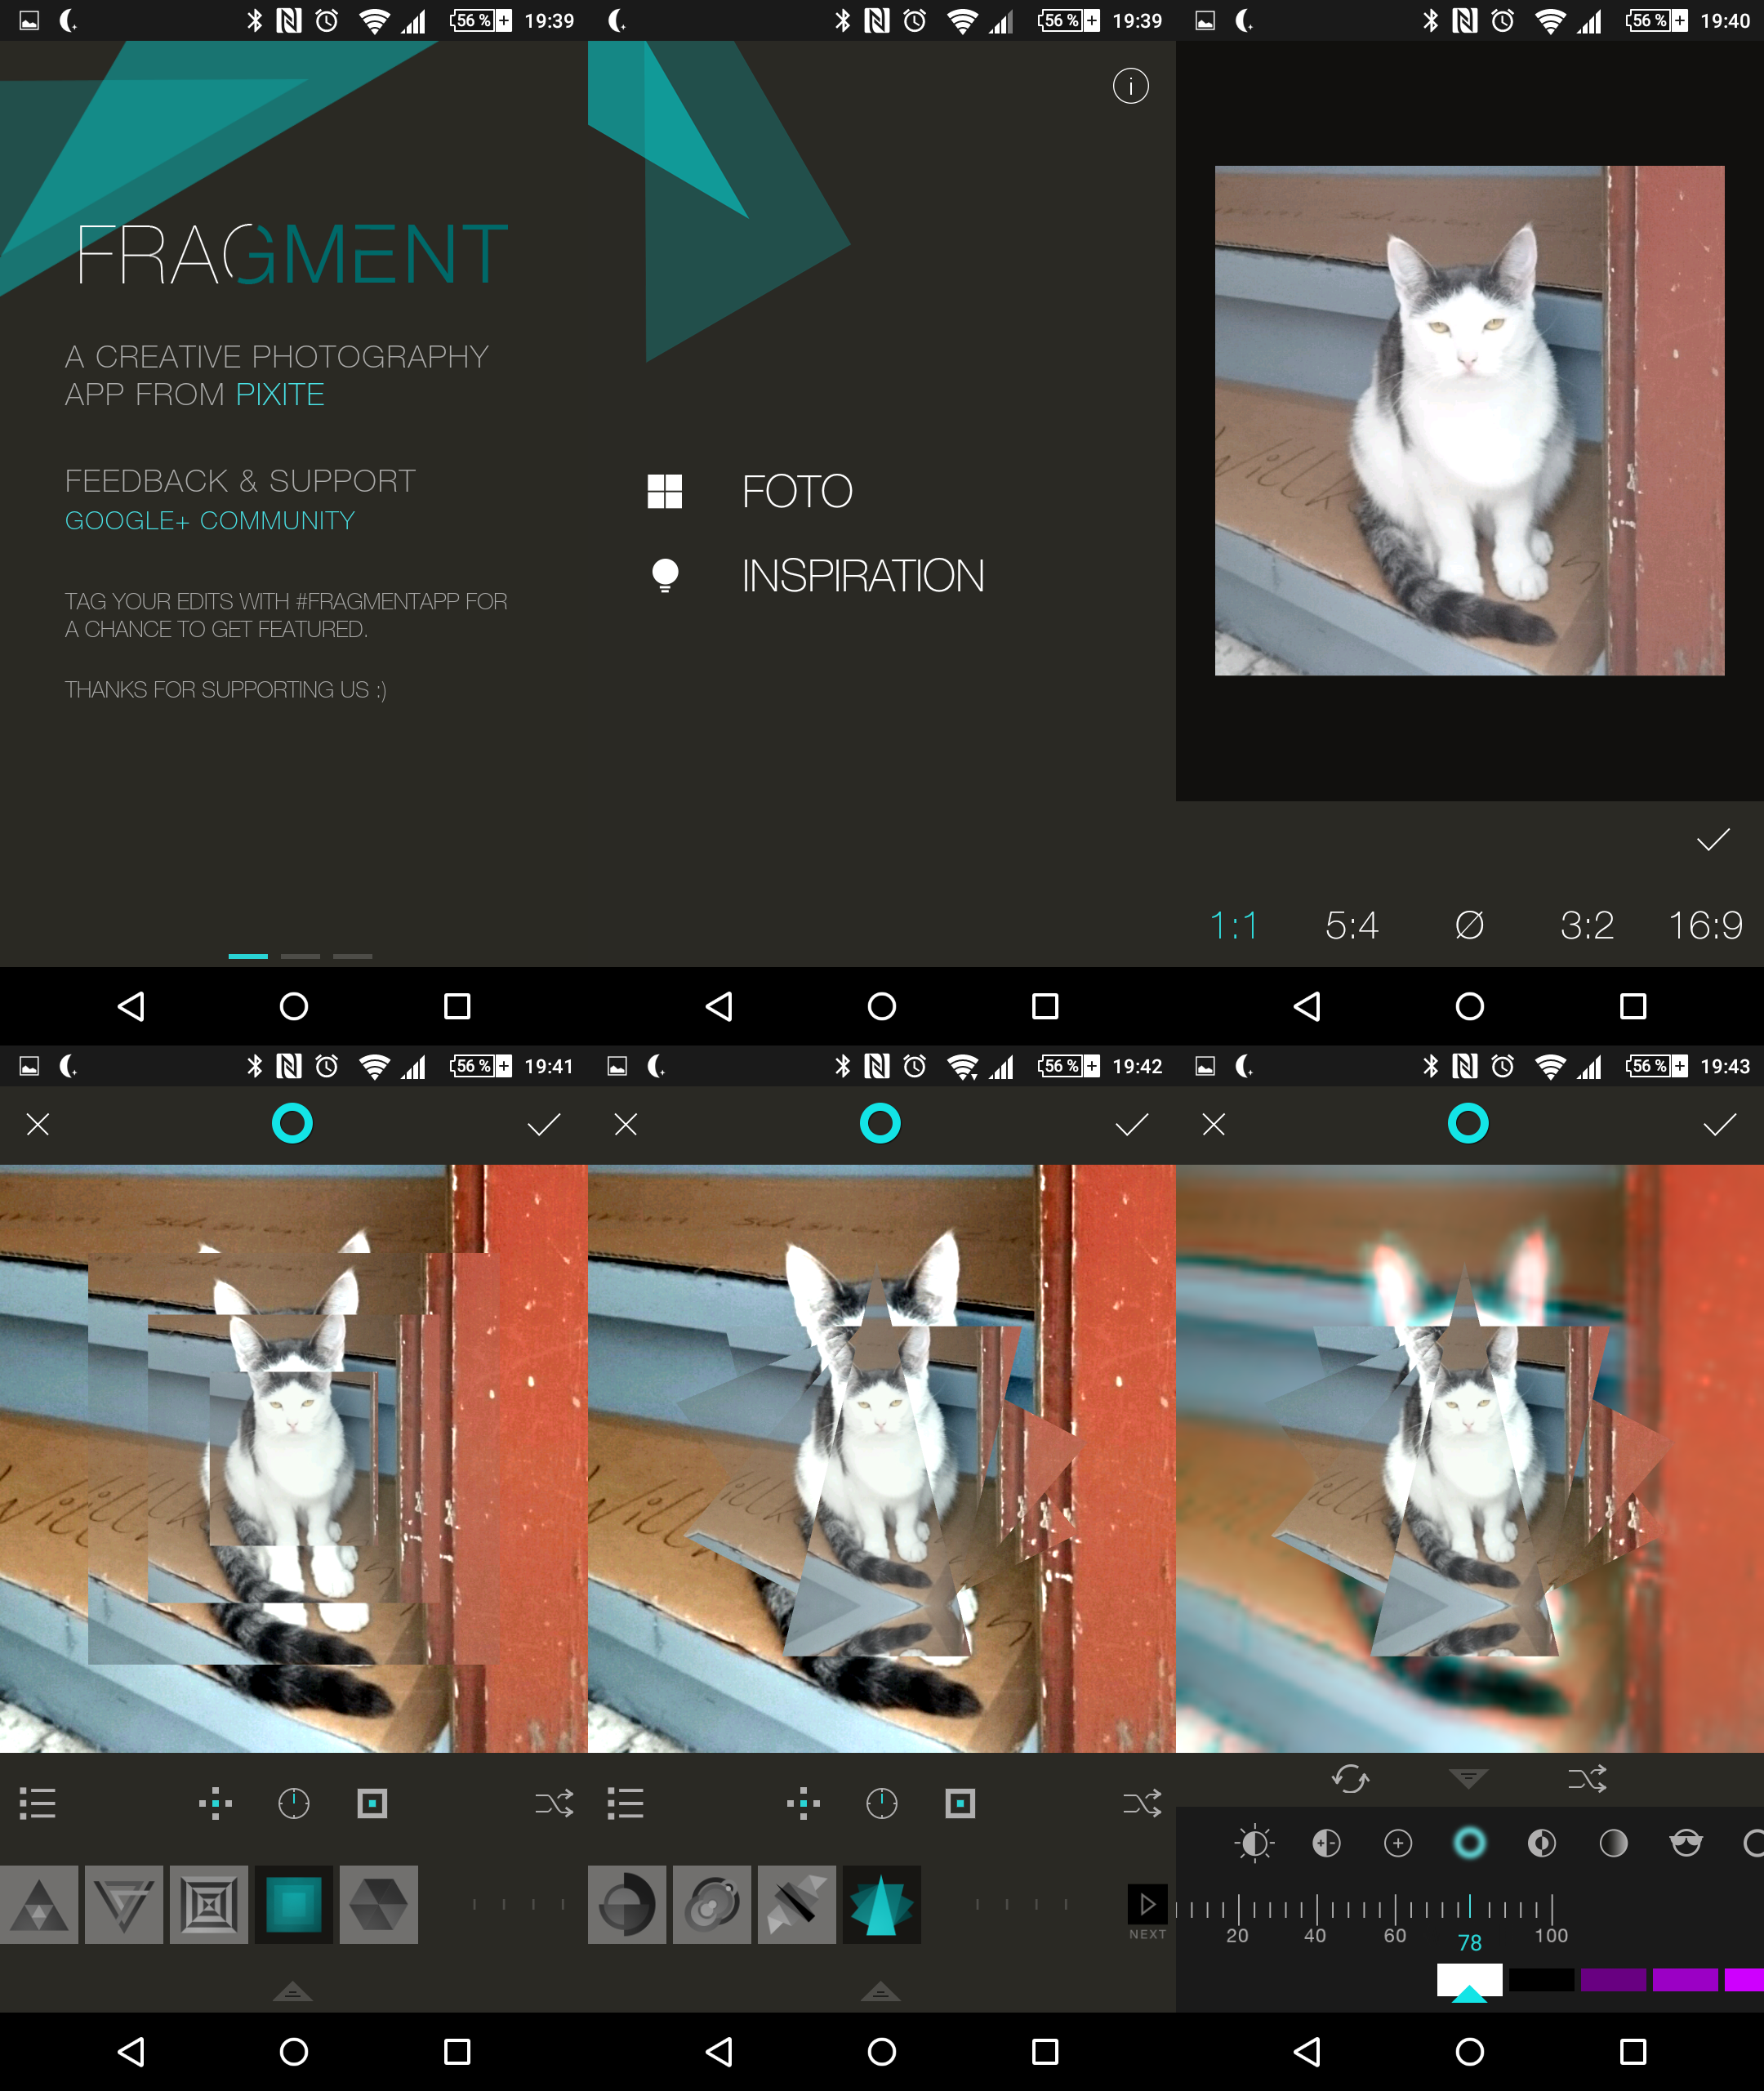
Task: Tap the reset rotate arrows icon
Action: point(1350,1779)
